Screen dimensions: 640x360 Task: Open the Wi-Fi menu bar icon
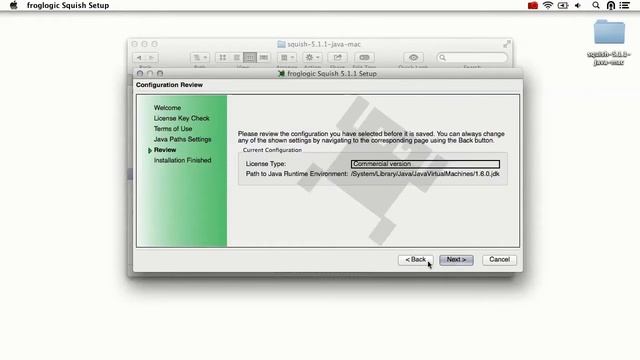pos(548,5)
